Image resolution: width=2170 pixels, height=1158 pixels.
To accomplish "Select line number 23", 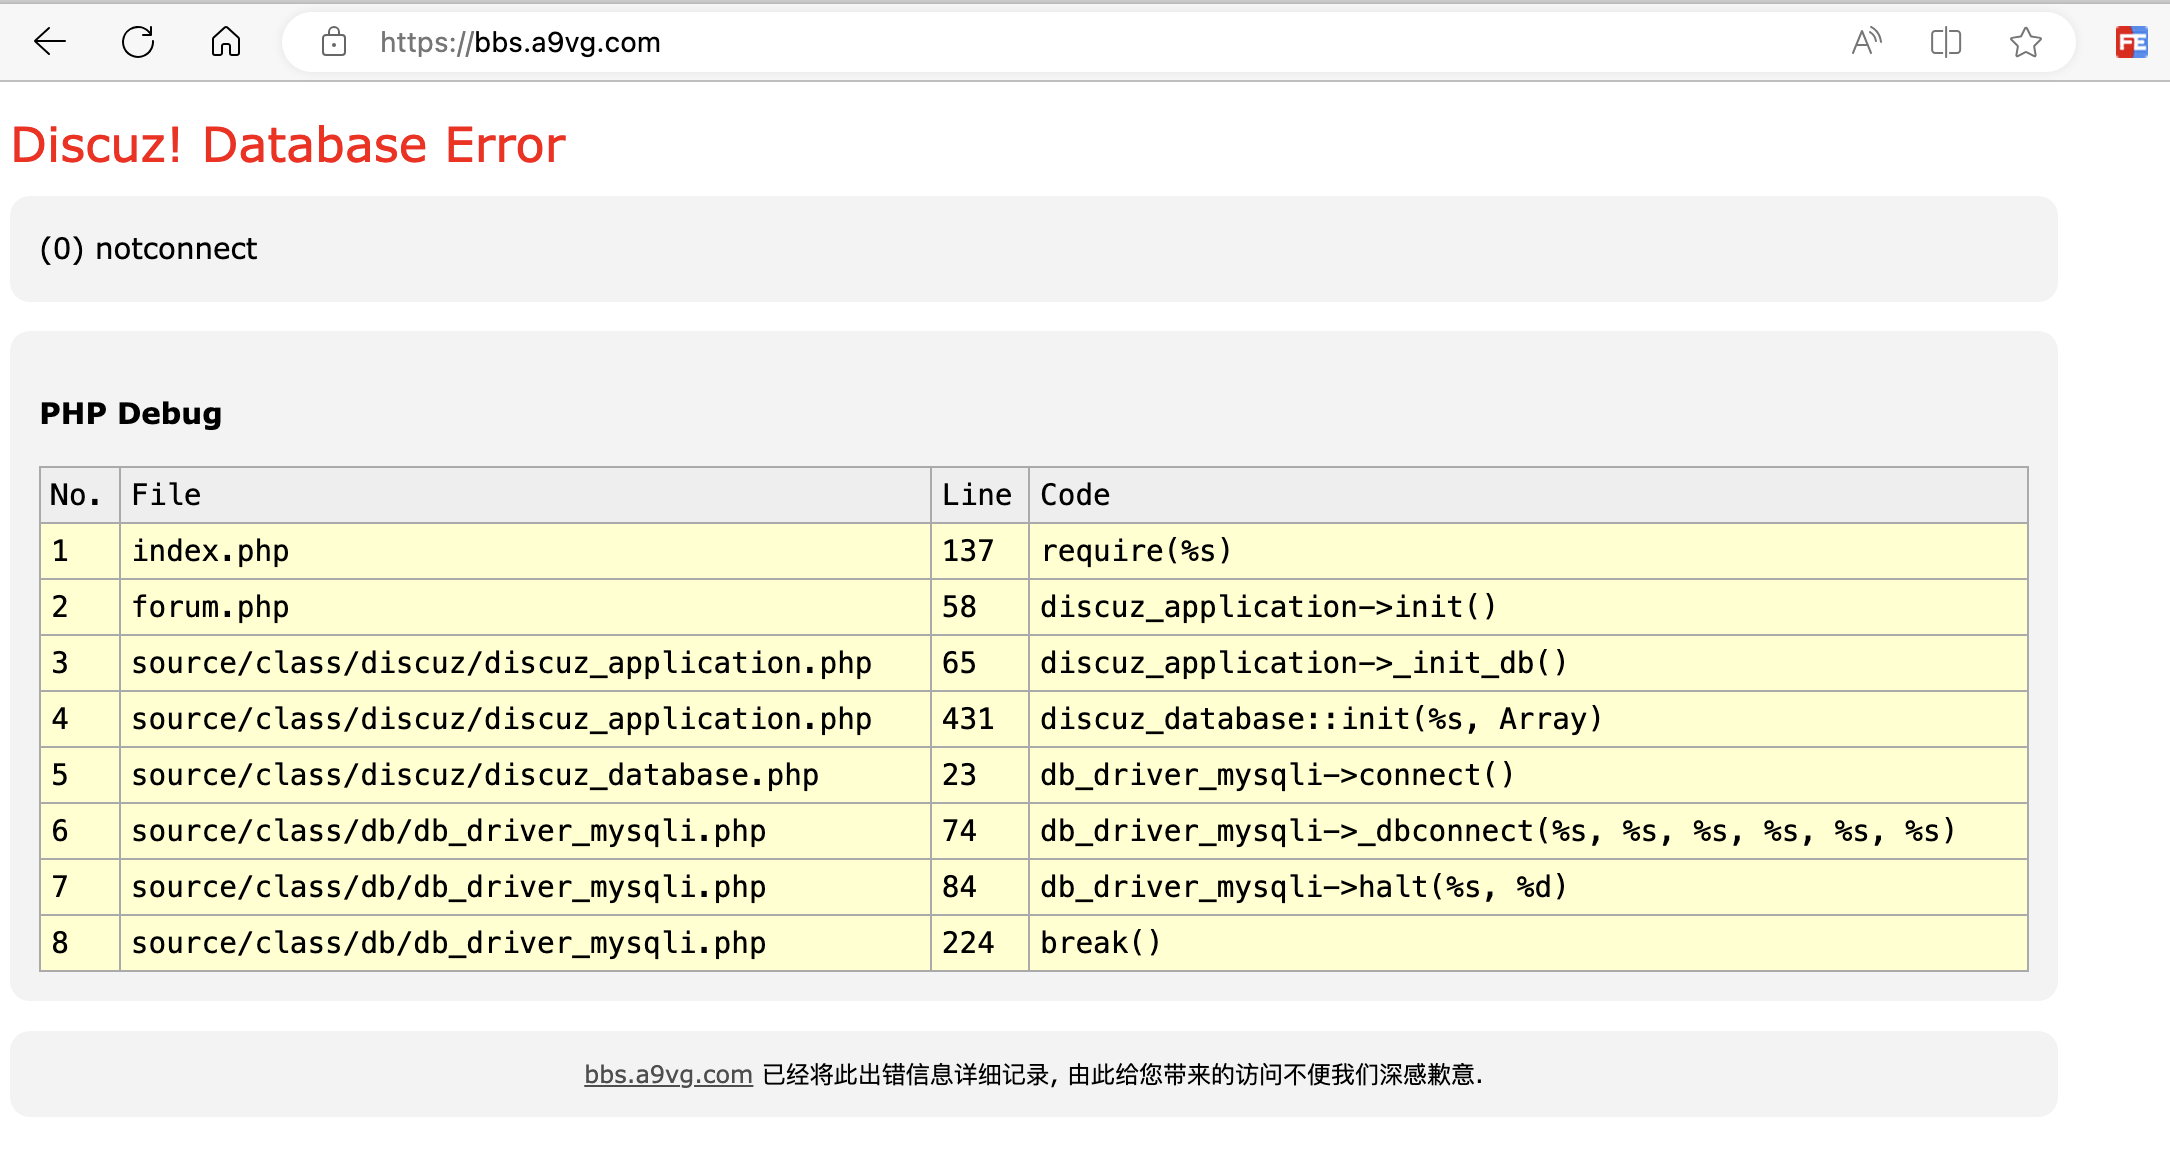I will click(x=979, y=775).
